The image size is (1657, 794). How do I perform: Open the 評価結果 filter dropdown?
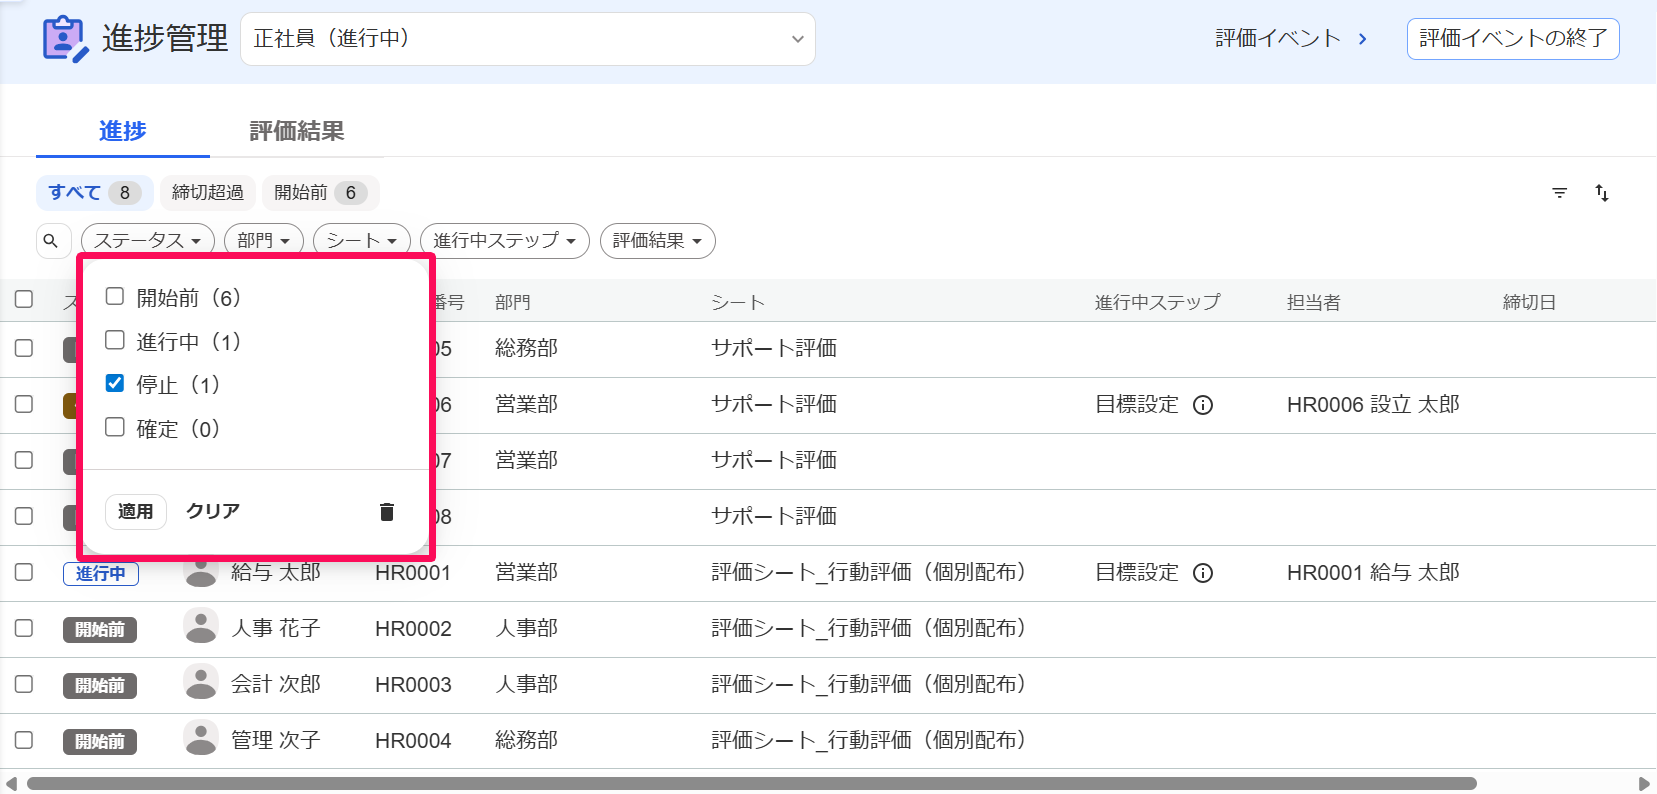pyautogui.click(x=658, y=241)
